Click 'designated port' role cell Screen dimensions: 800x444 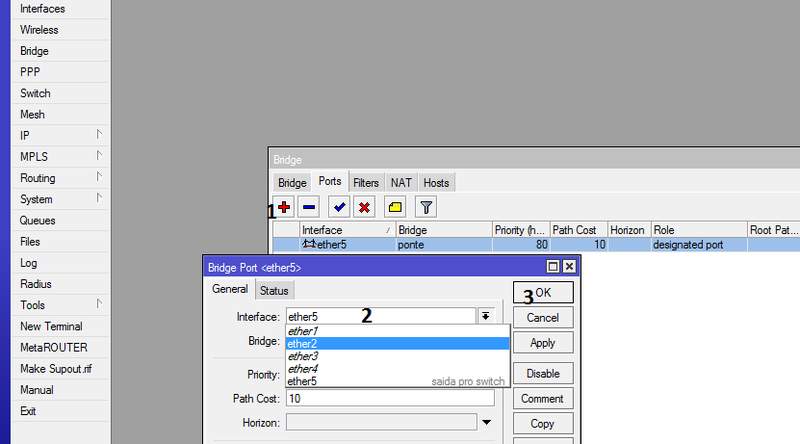coord(688,244)
